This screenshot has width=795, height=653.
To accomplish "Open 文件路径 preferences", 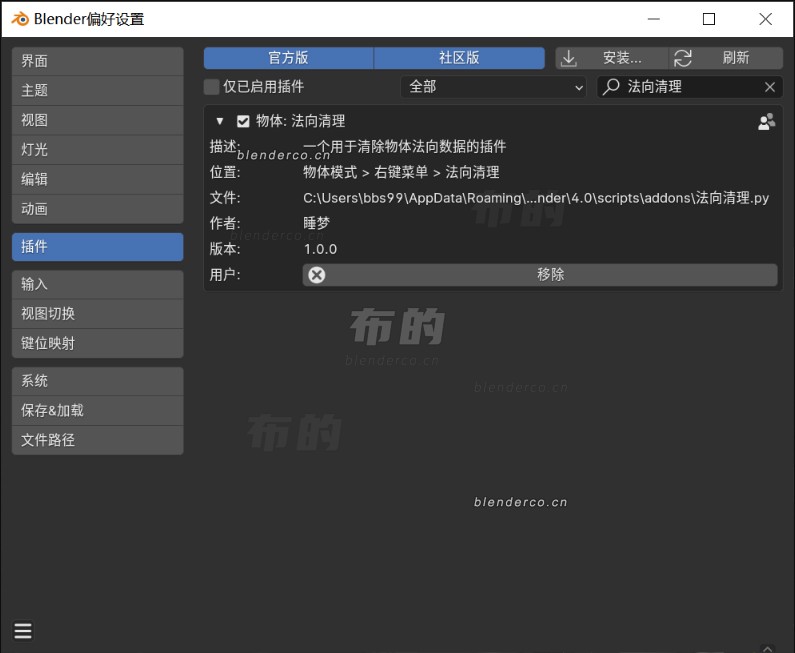I will coord(97,440).
